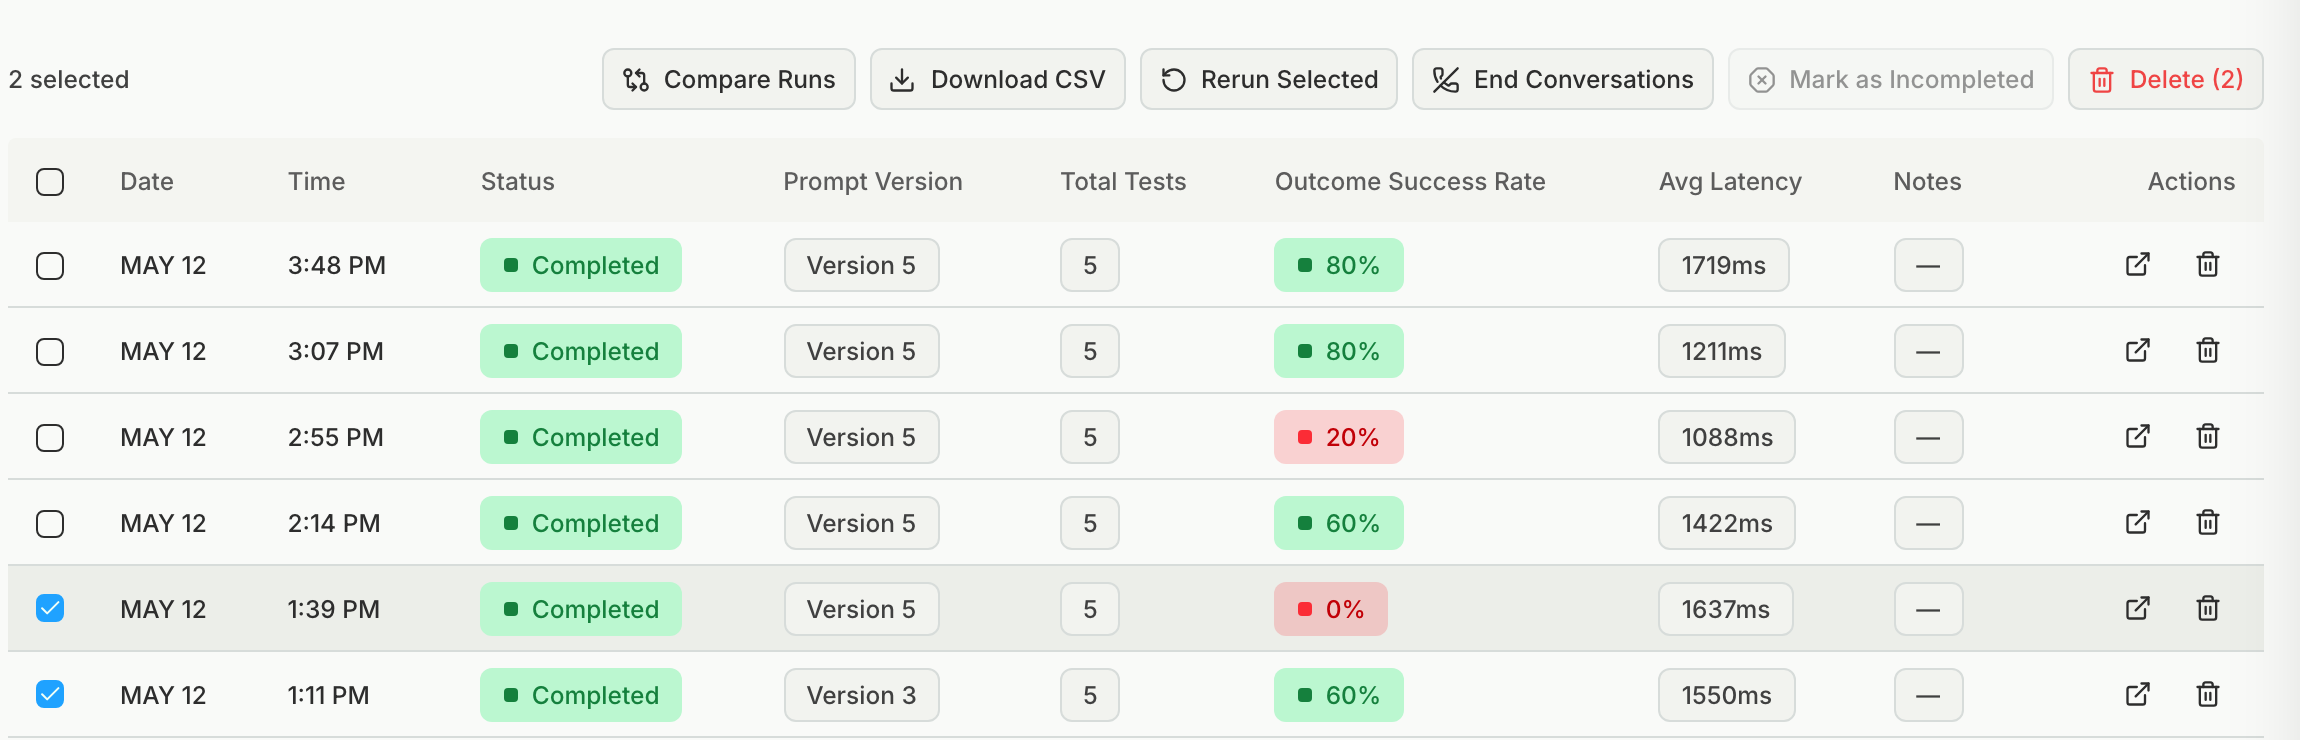2300x740 pixels.
Task: Deselect the 1:11 PM run checkbox
Action: [x=50, y=694]
